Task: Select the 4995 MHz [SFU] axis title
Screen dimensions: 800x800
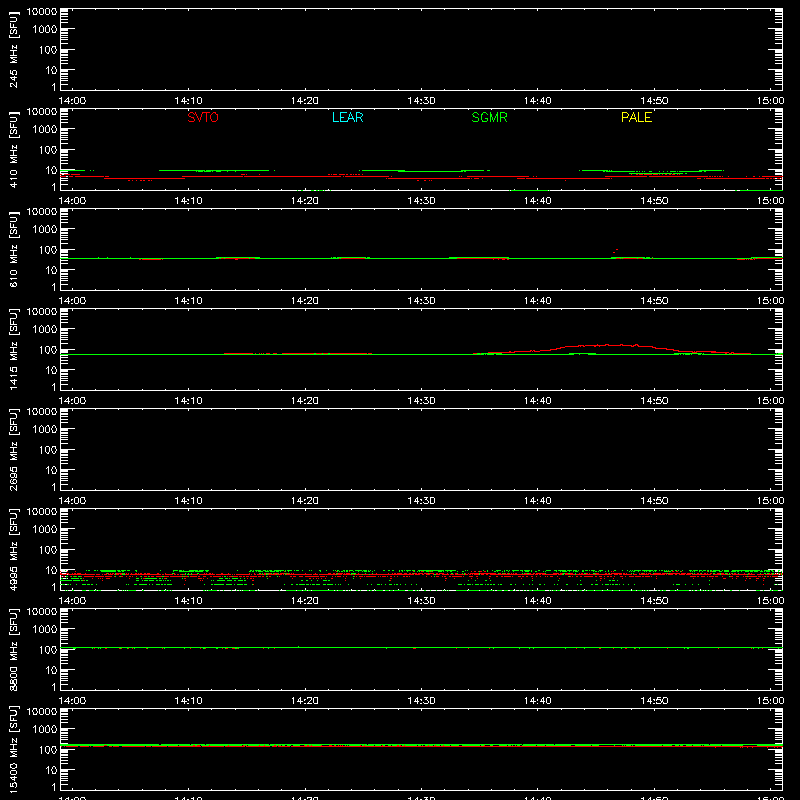Action: [x=13, y=549]
